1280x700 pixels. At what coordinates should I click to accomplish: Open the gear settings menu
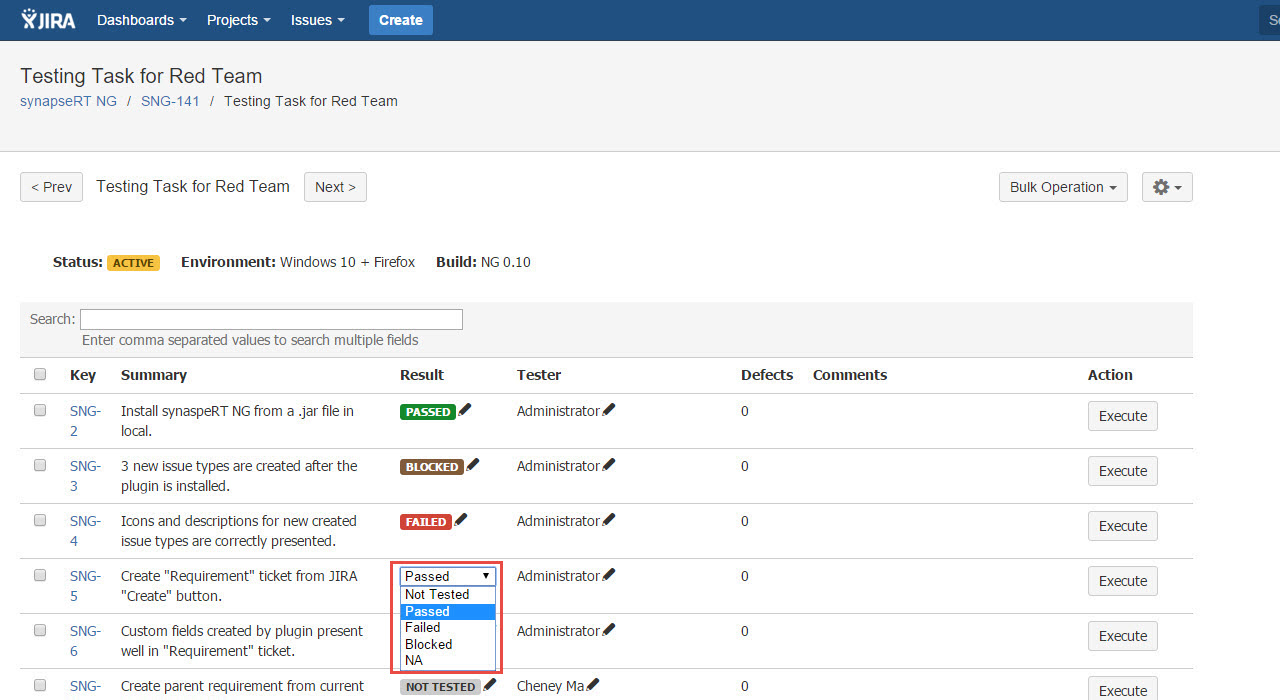coord(1166,187)
